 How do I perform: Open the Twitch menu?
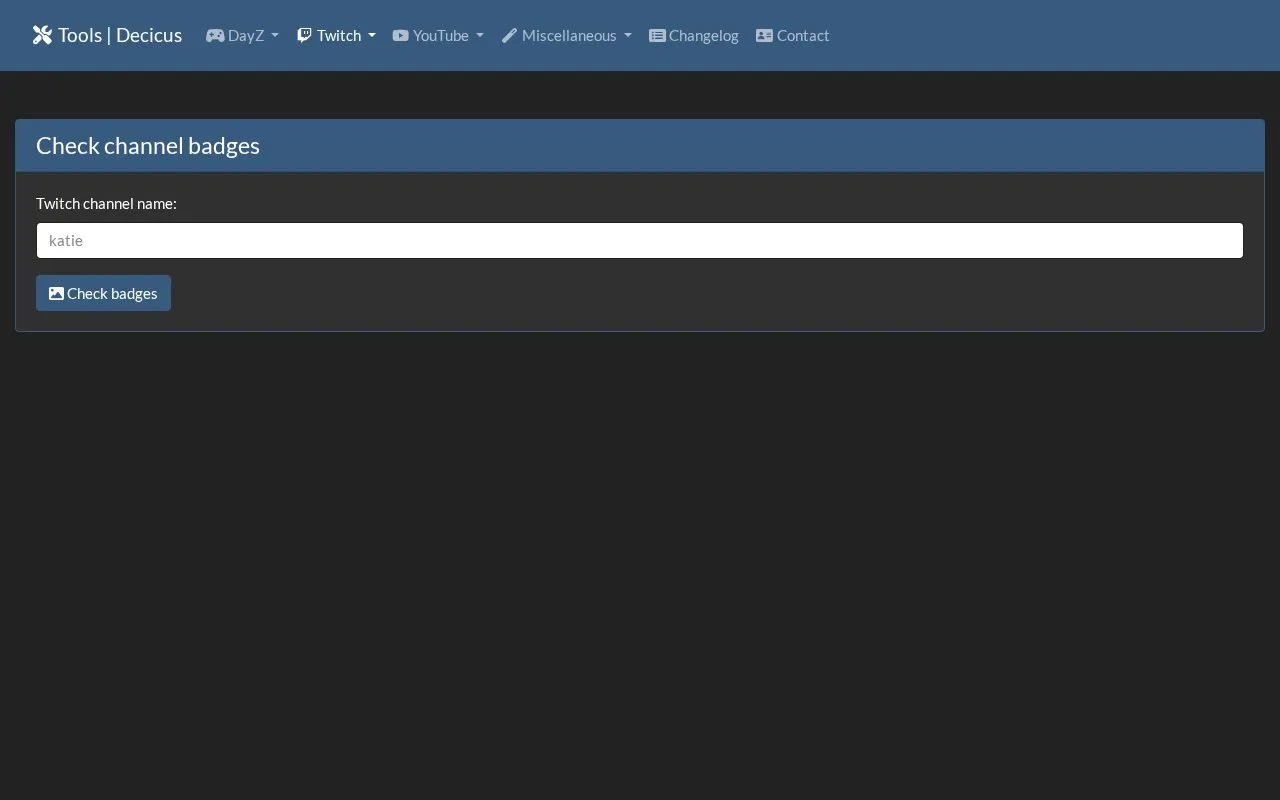336,35
